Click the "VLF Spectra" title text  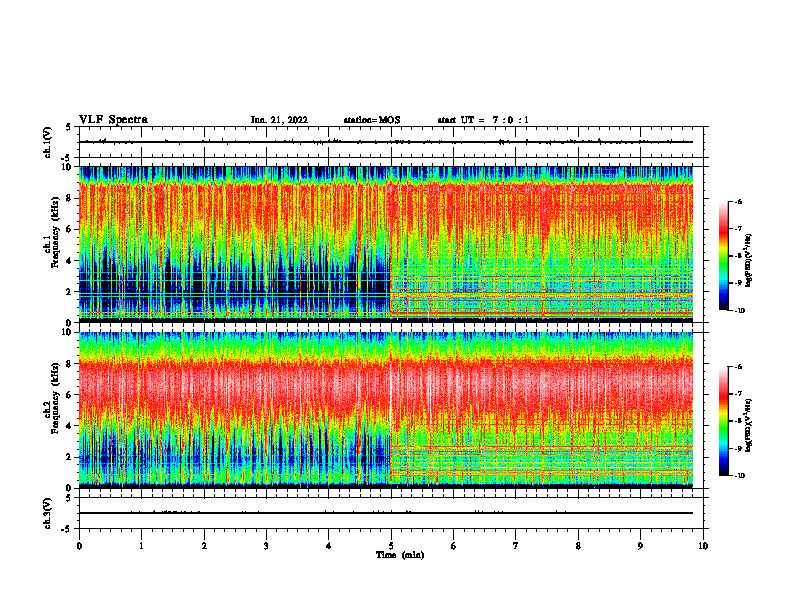113,120
